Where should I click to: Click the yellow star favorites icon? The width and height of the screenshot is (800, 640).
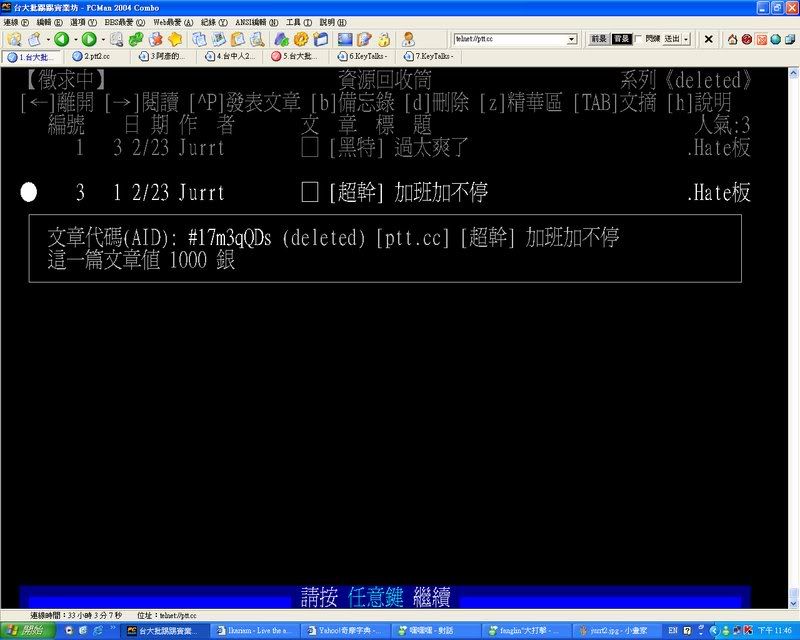(x=174, y=39)
